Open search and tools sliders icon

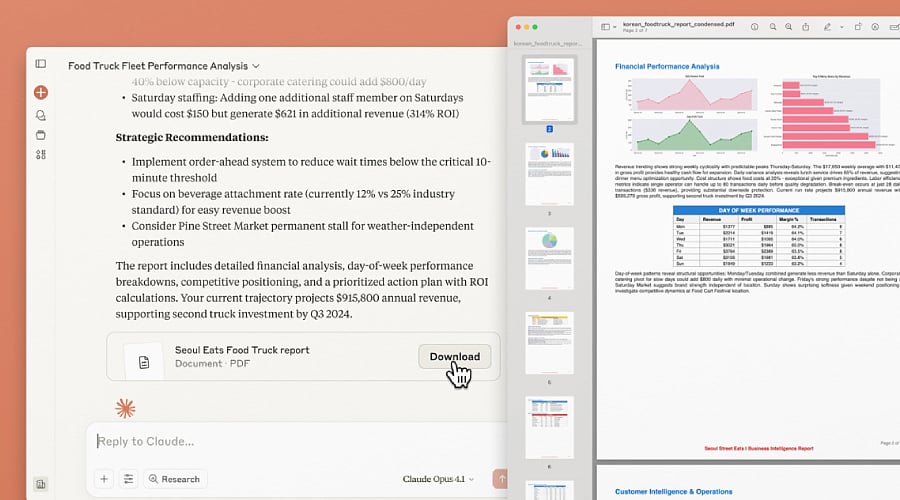tap(129, 479)
